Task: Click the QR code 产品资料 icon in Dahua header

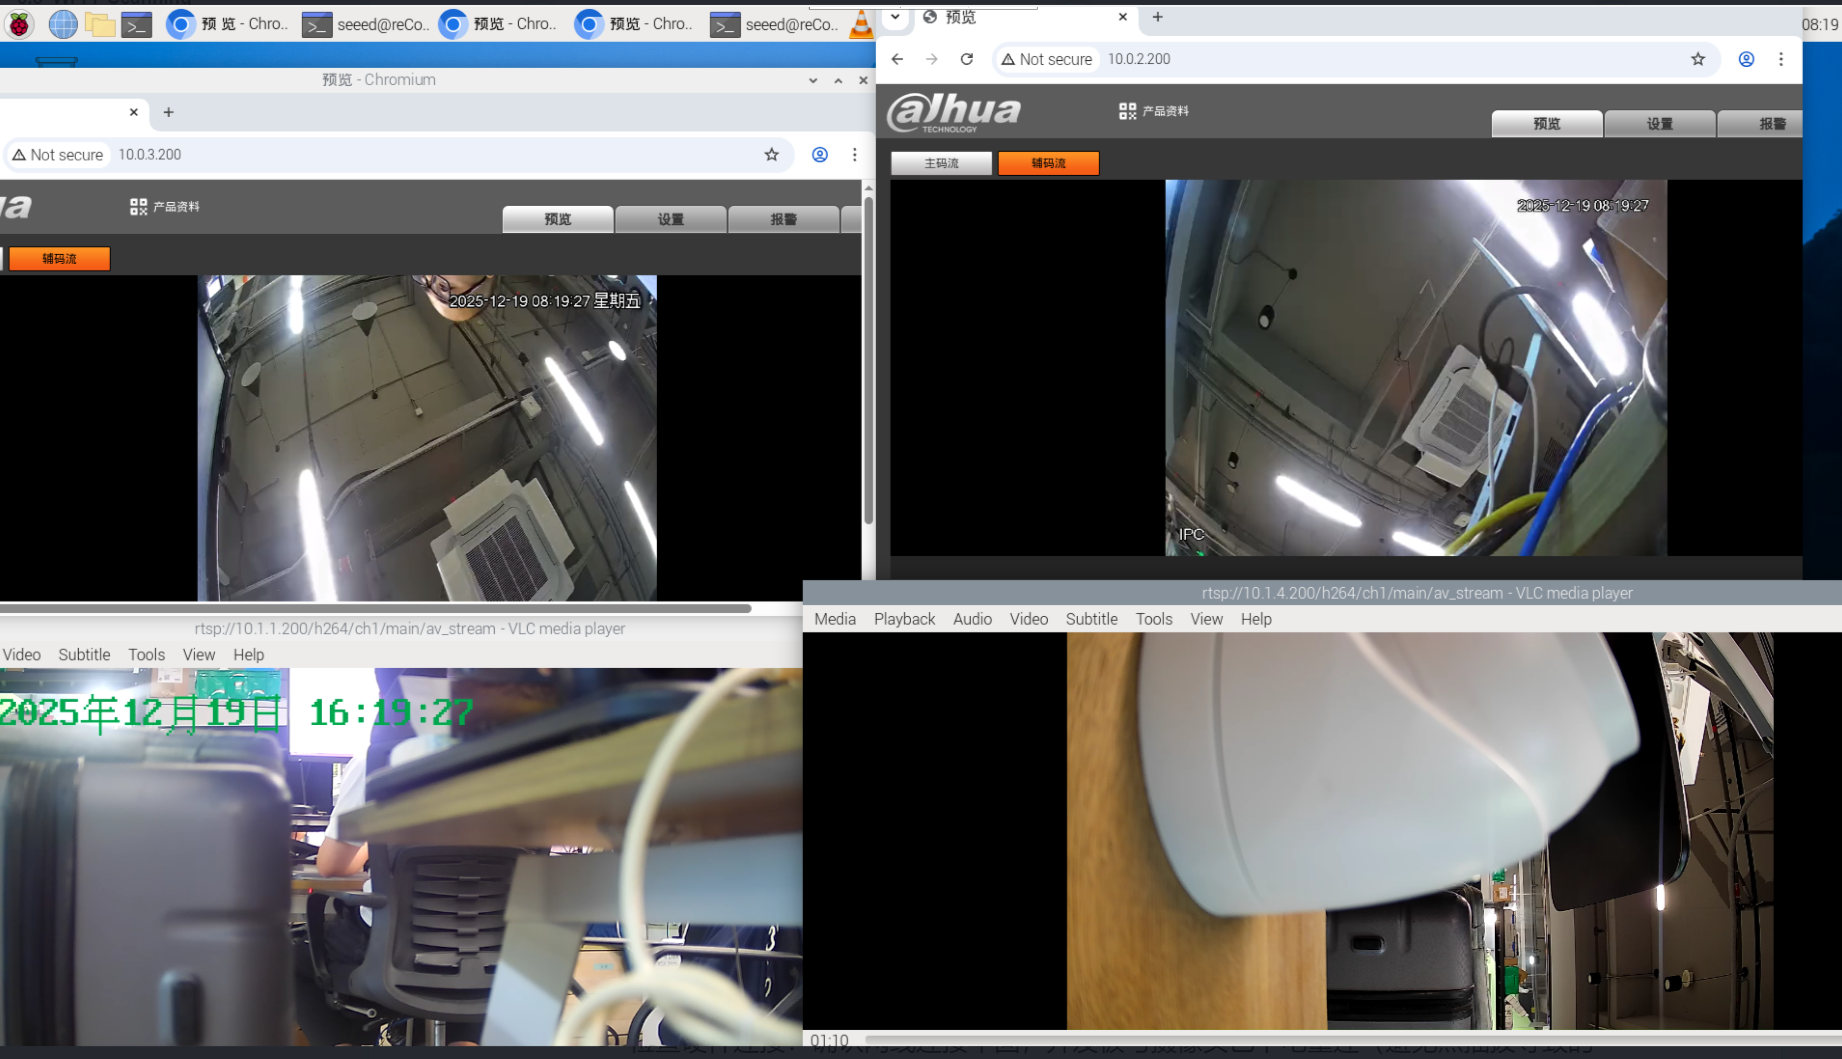Action: click(x=1127, y=111)
